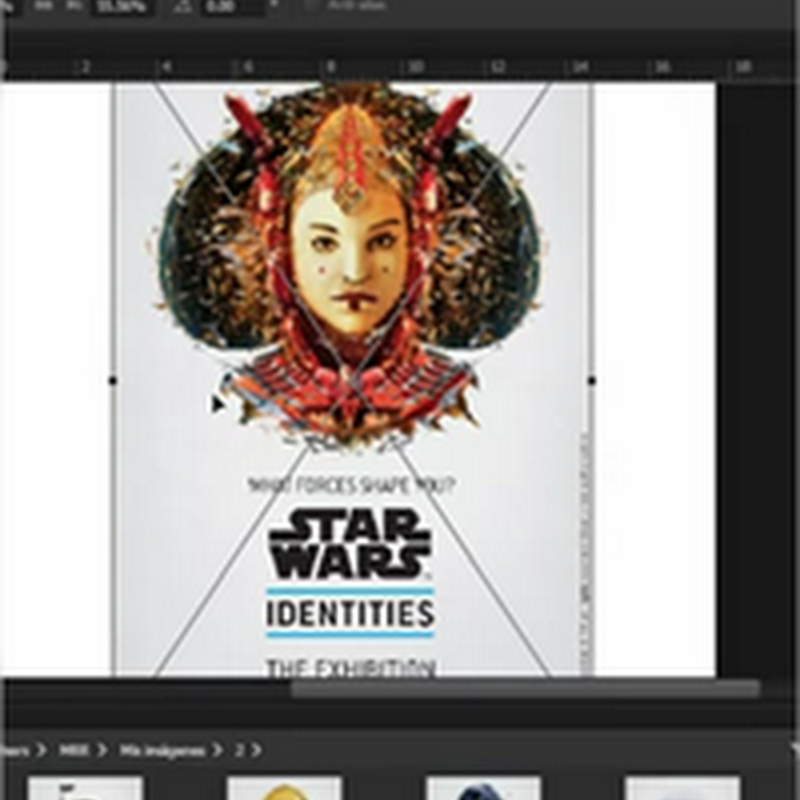The height and width of the screenshot is (800, 800).
Task: Click the right-middle transform handle
Action: pos(593,380)
